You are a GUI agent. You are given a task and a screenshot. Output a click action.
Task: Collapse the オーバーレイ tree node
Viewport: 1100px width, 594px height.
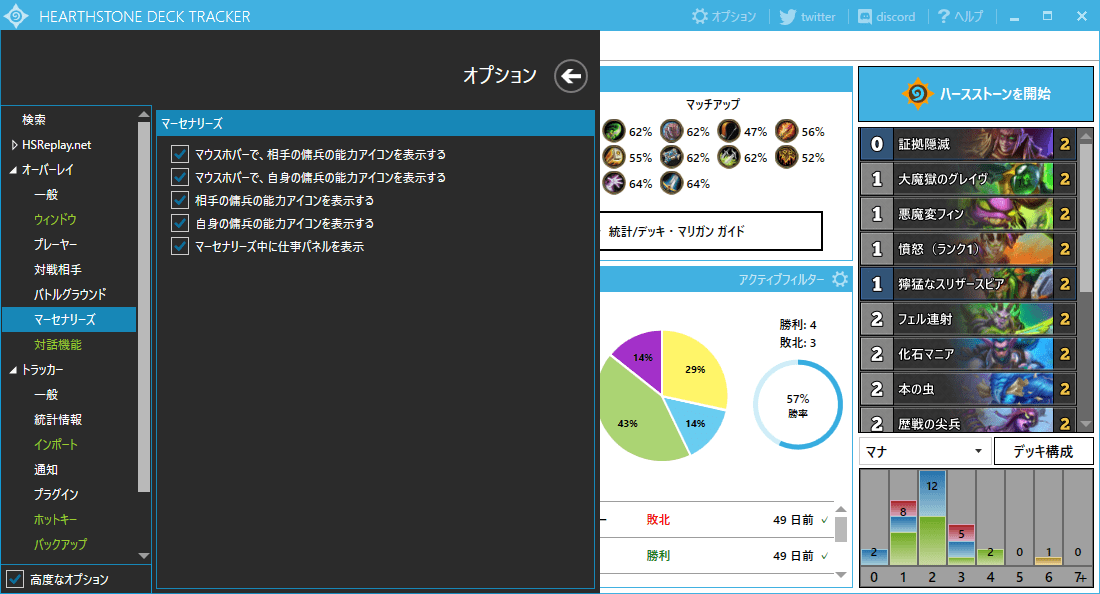coord(13,170)
